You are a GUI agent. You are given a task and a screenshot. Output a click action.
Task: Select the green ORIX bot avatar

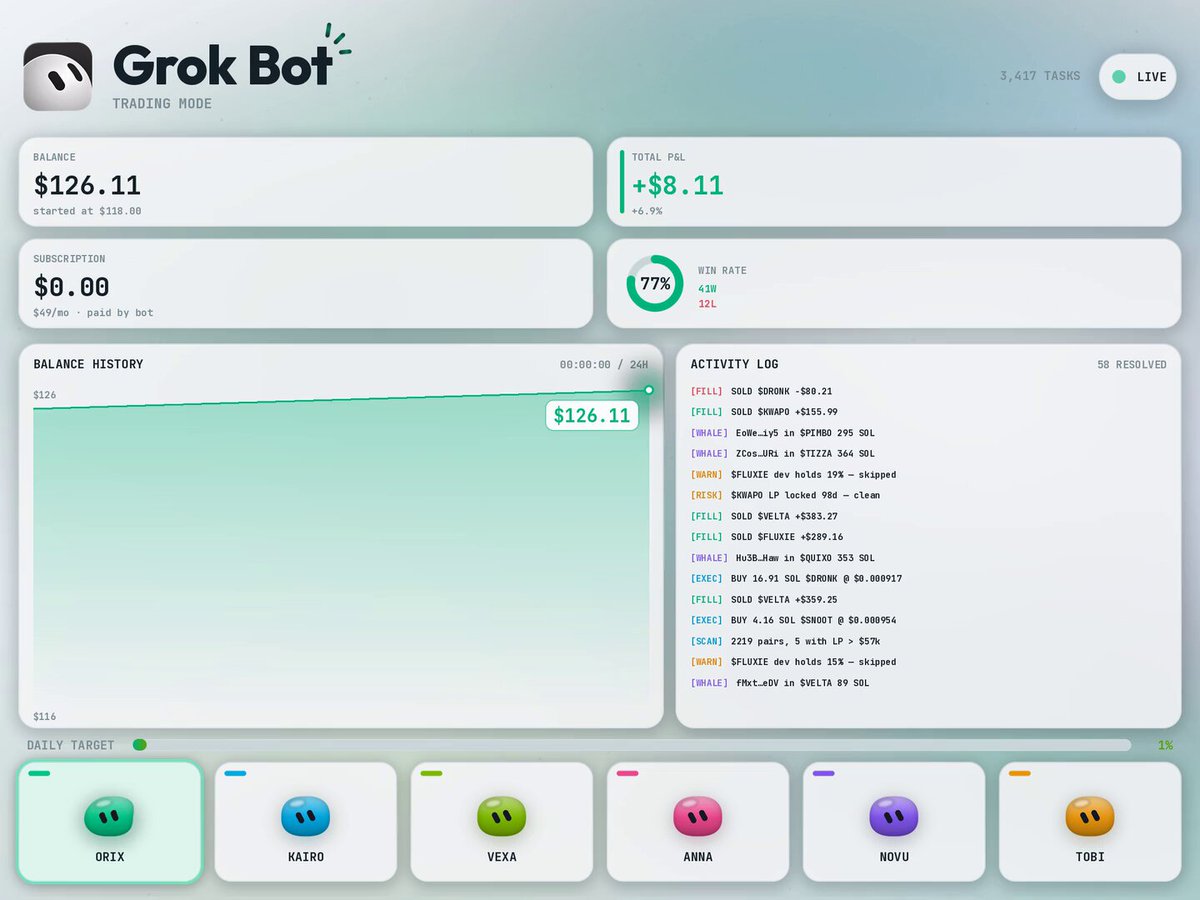[x=109, y=816]
